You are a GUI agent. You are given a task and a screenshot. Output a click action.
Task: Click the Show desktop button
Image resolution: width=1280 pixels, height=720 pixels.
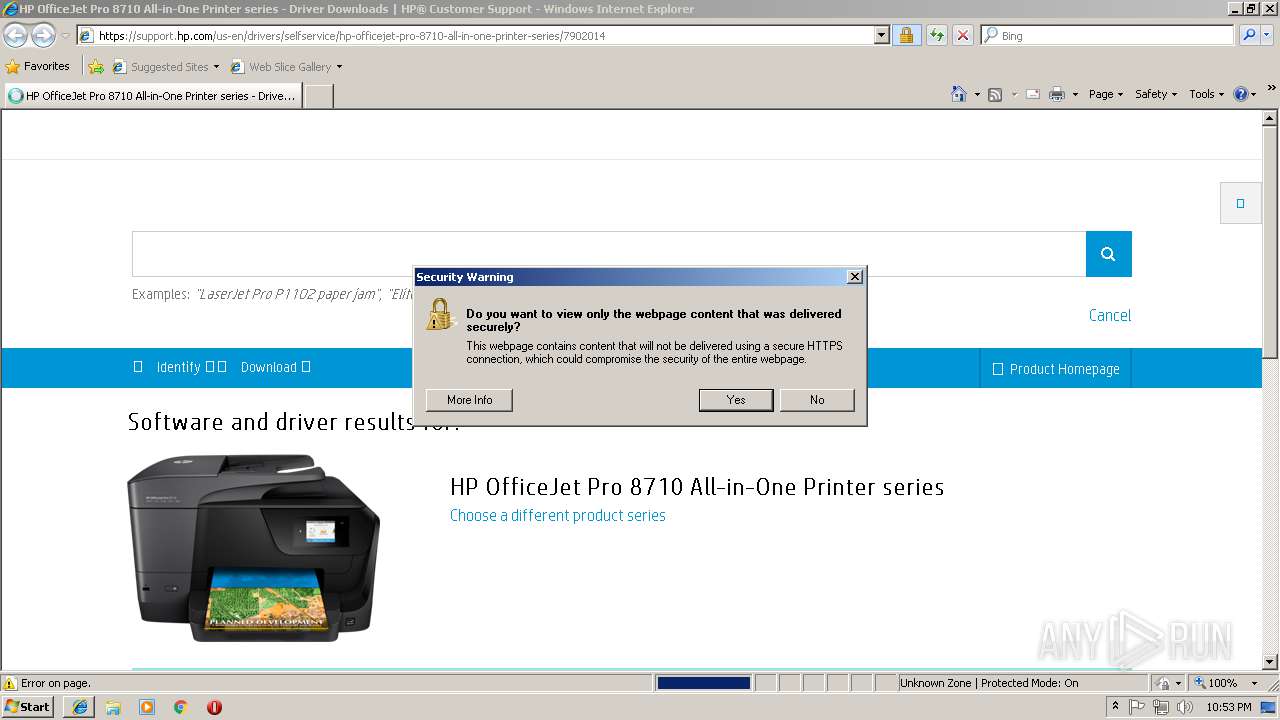(1269, 707)
